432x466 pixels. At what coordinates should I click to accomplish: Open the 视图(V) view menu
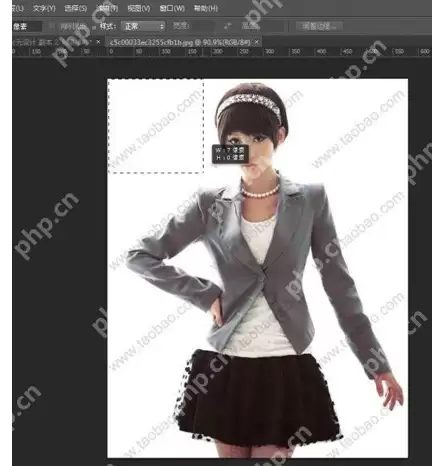(139, 8)
